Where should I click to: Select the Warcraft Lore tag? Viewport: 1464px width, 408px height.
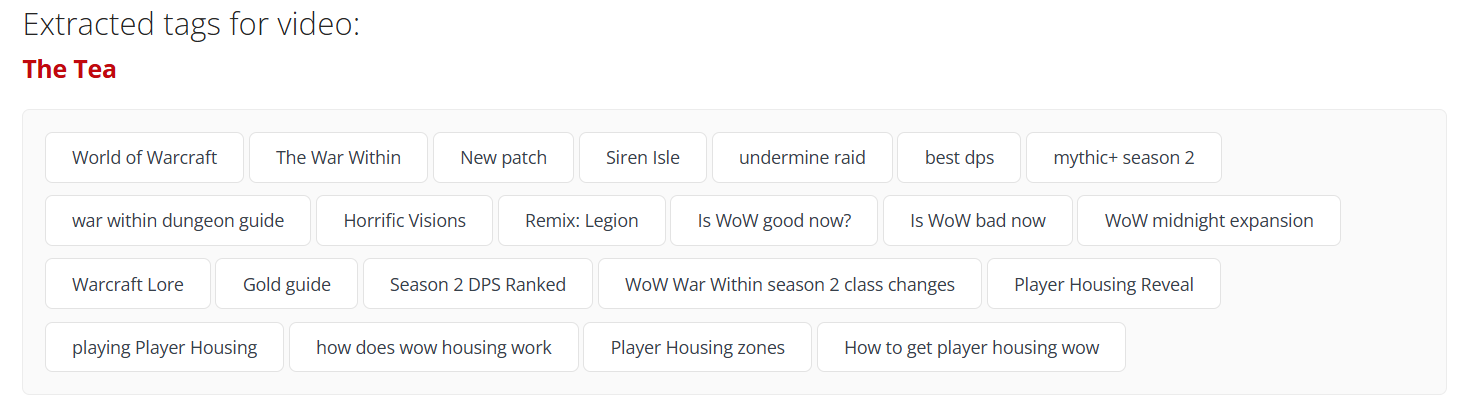tap(128, 284)
